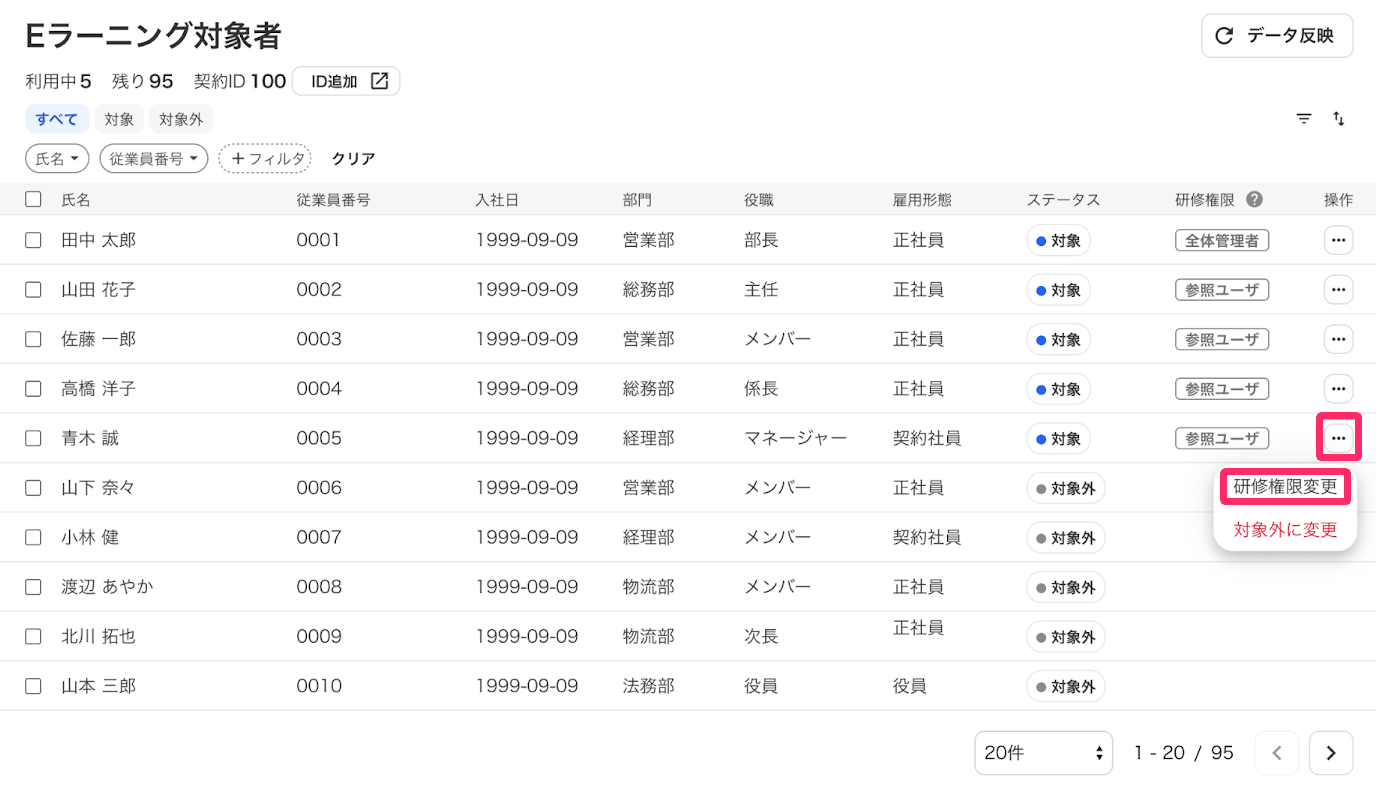Image resolution: width=1376 pixels, height=796 pixels.
Task: Click the ステータス column header
Action: click(x=1063, y=199)
